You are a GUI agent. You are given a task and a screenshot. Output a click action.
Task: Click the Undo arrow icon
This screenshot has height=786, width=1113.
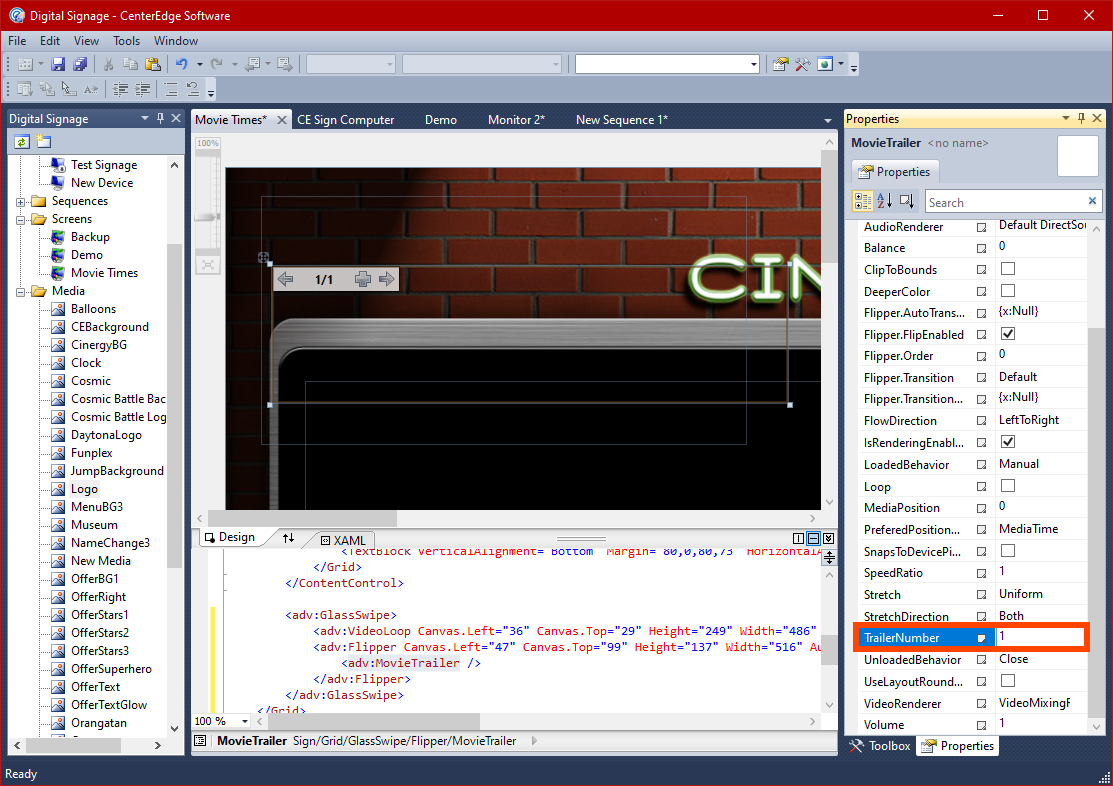182,65
